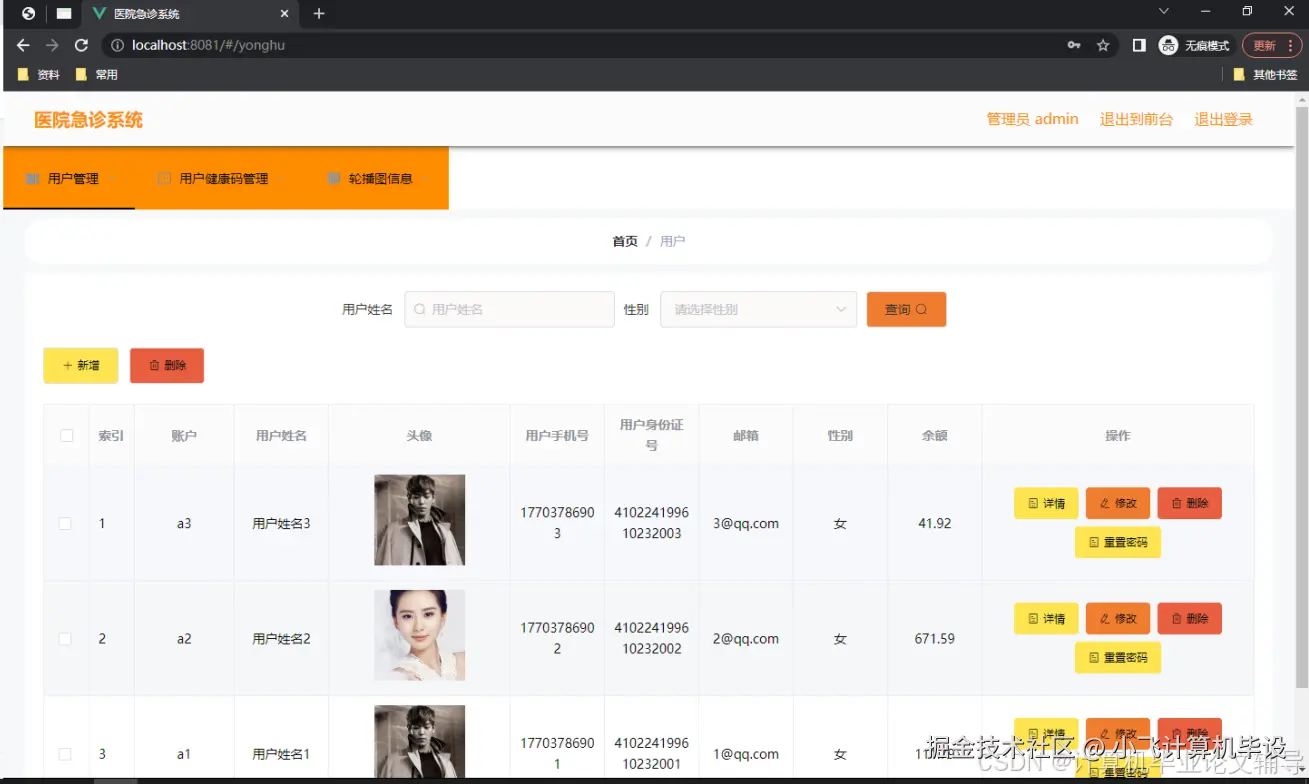
Task: Tick the select-all checkbox in table header
Action: (67, 435)
